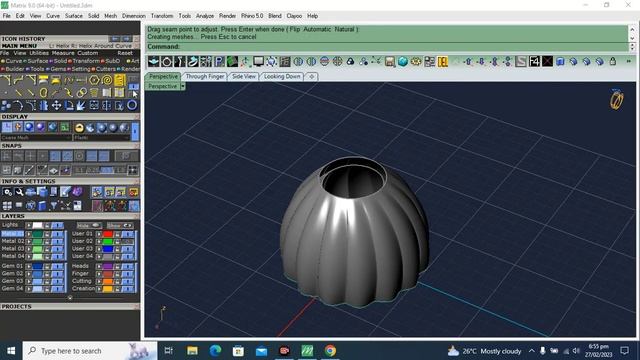Select the yellow helix tool icon
This screenshot has height=360, width=640.
click(120, 80)
